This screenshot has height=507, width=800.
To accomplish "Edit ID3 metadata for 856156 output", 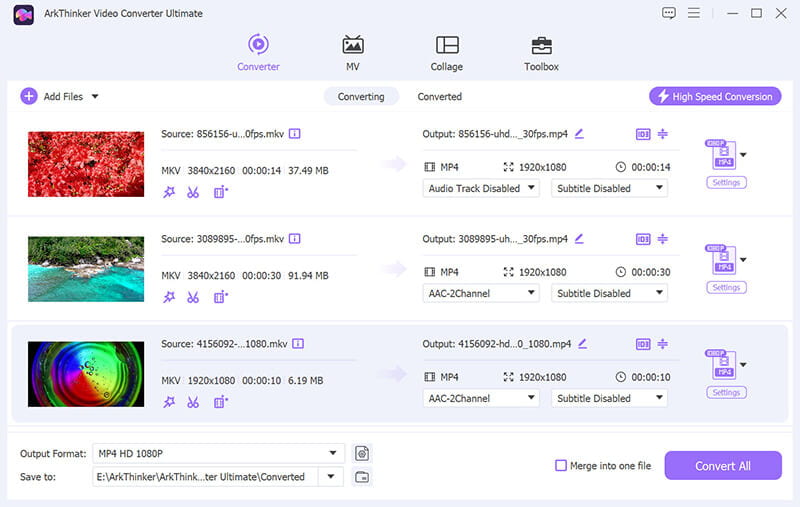I will tap(643, 134).
